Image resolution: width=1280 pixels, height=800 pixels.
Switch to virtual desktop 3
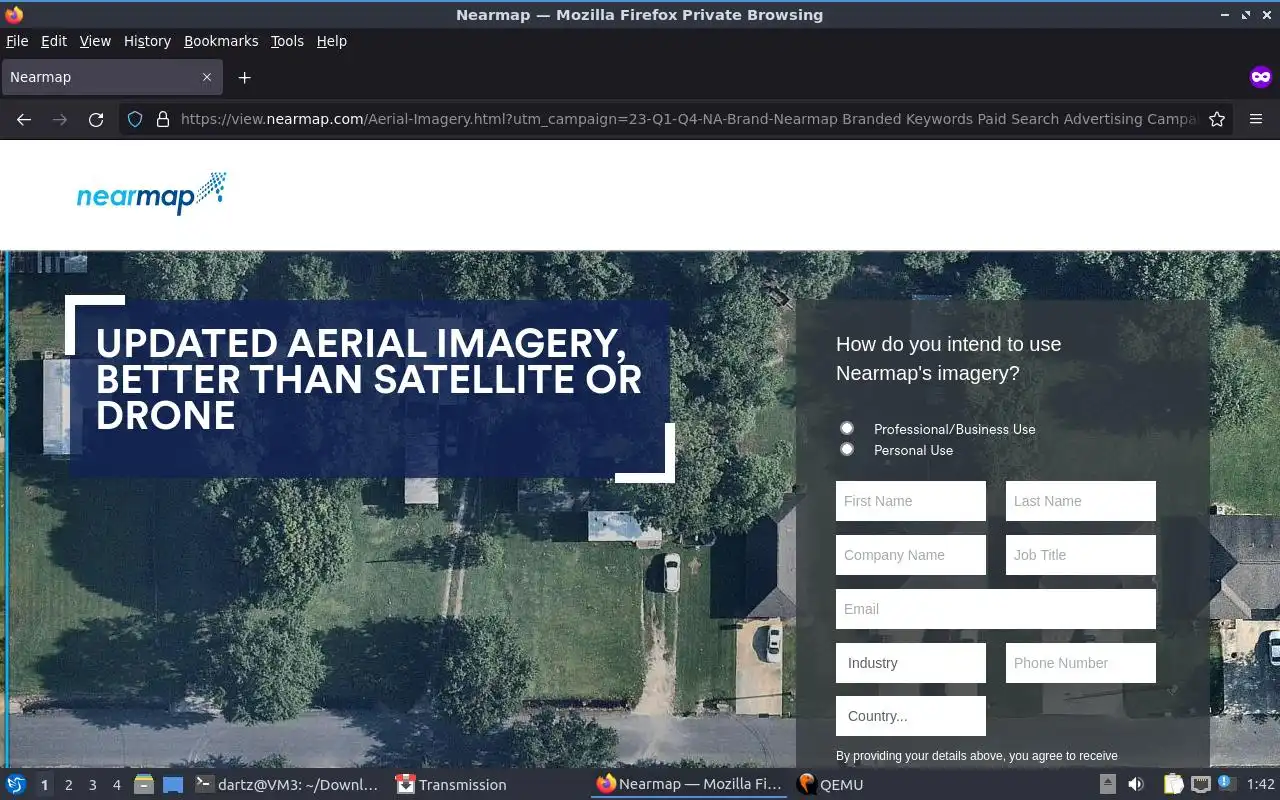(93, 785)
